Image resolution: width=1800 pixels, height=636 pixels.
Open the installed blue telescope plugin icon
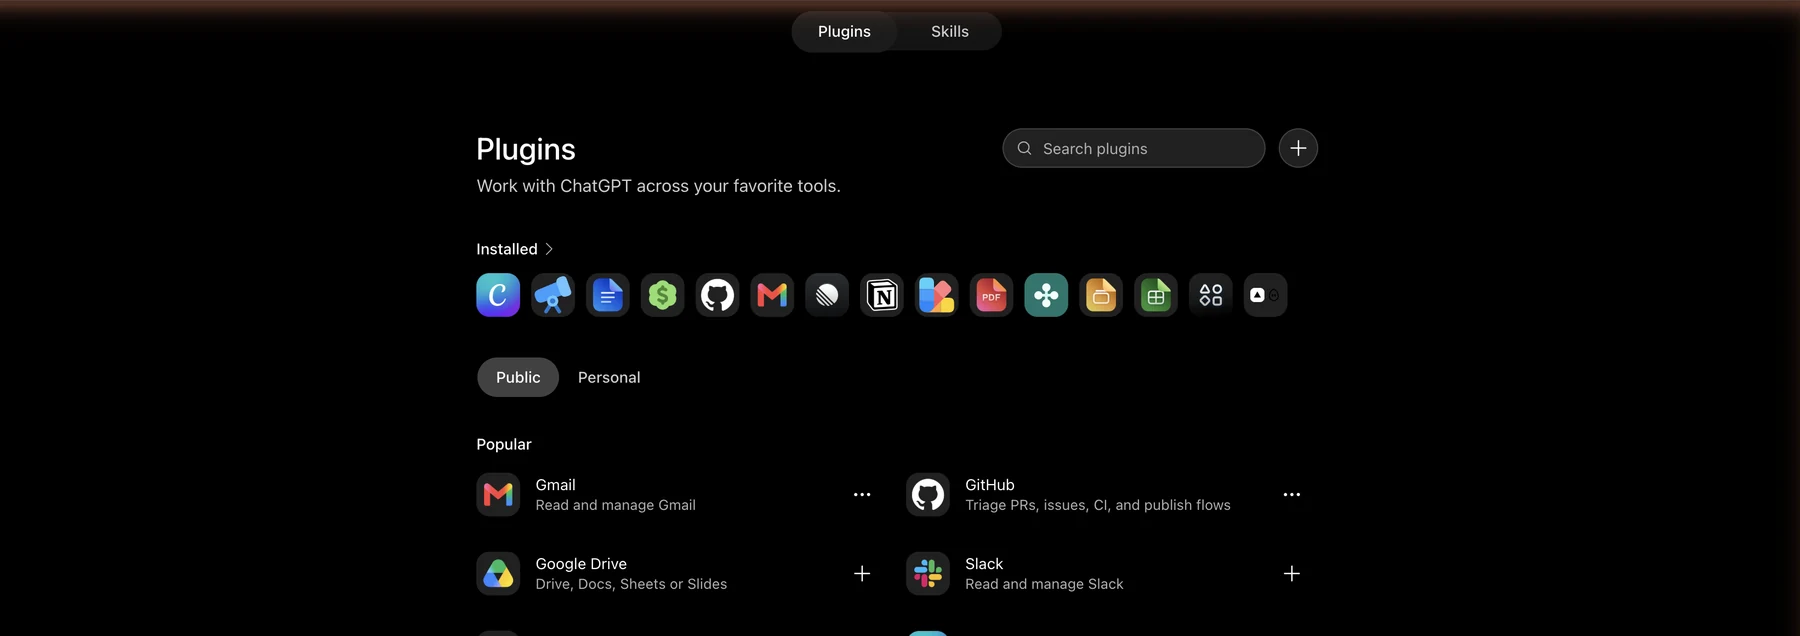[553, 295]
